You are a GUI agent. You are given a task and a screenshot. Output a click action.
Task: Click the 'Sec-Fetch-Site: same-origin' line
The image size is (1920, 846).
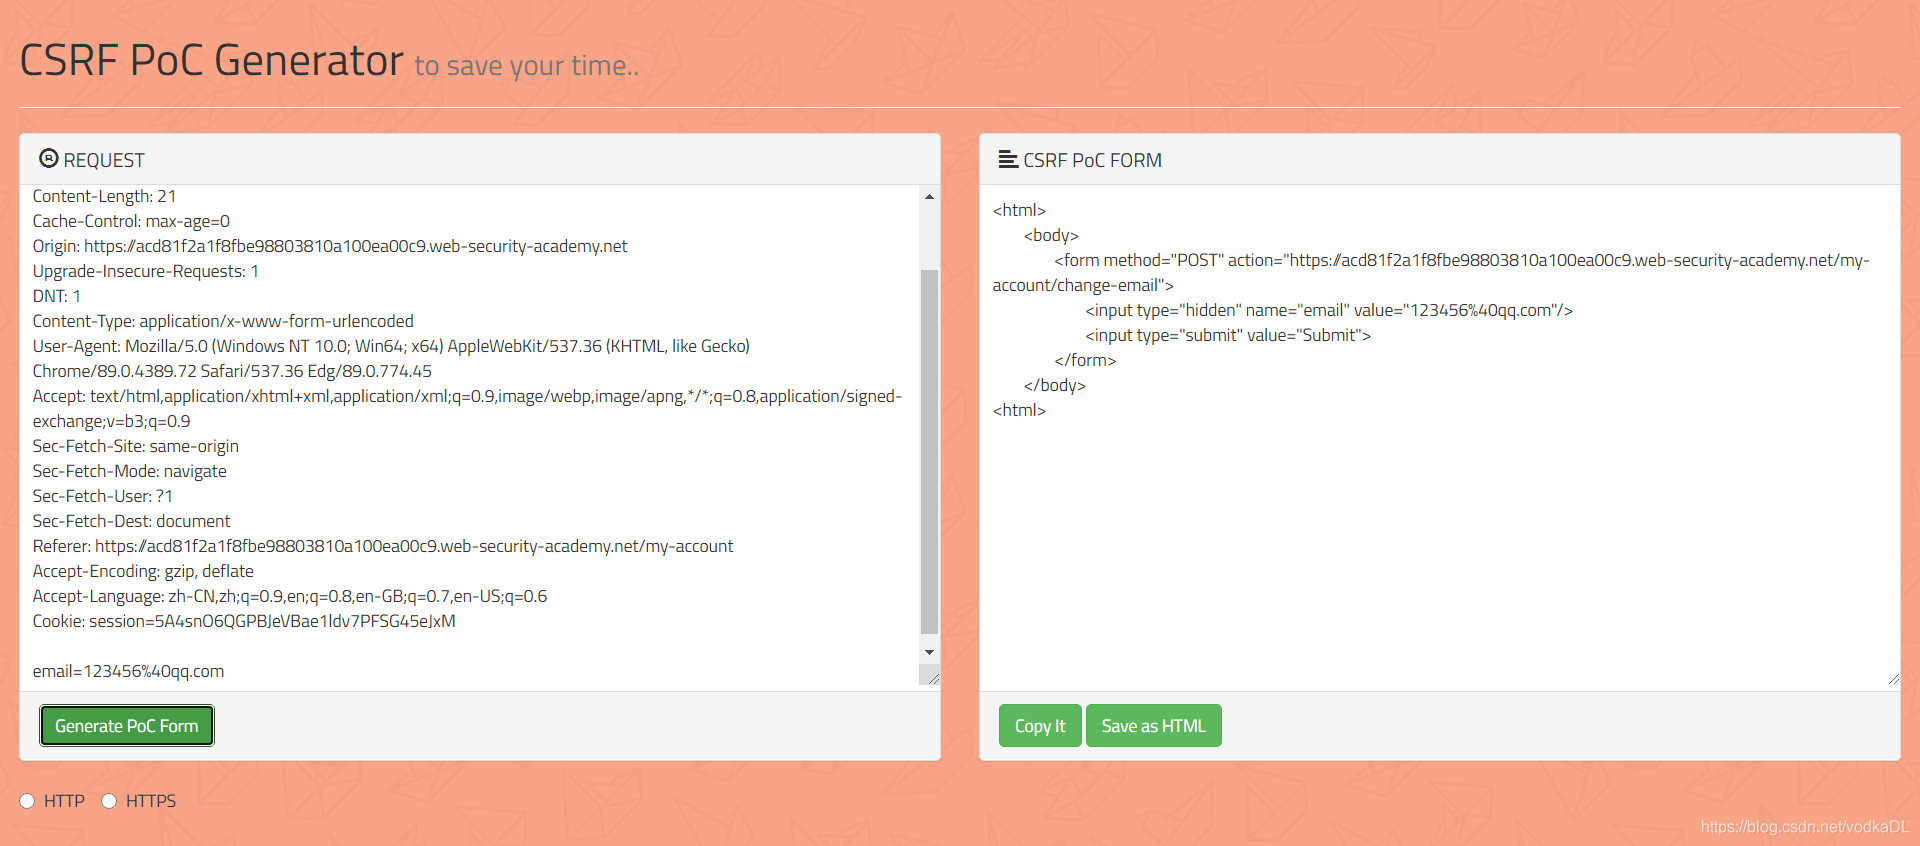point(136,446)
